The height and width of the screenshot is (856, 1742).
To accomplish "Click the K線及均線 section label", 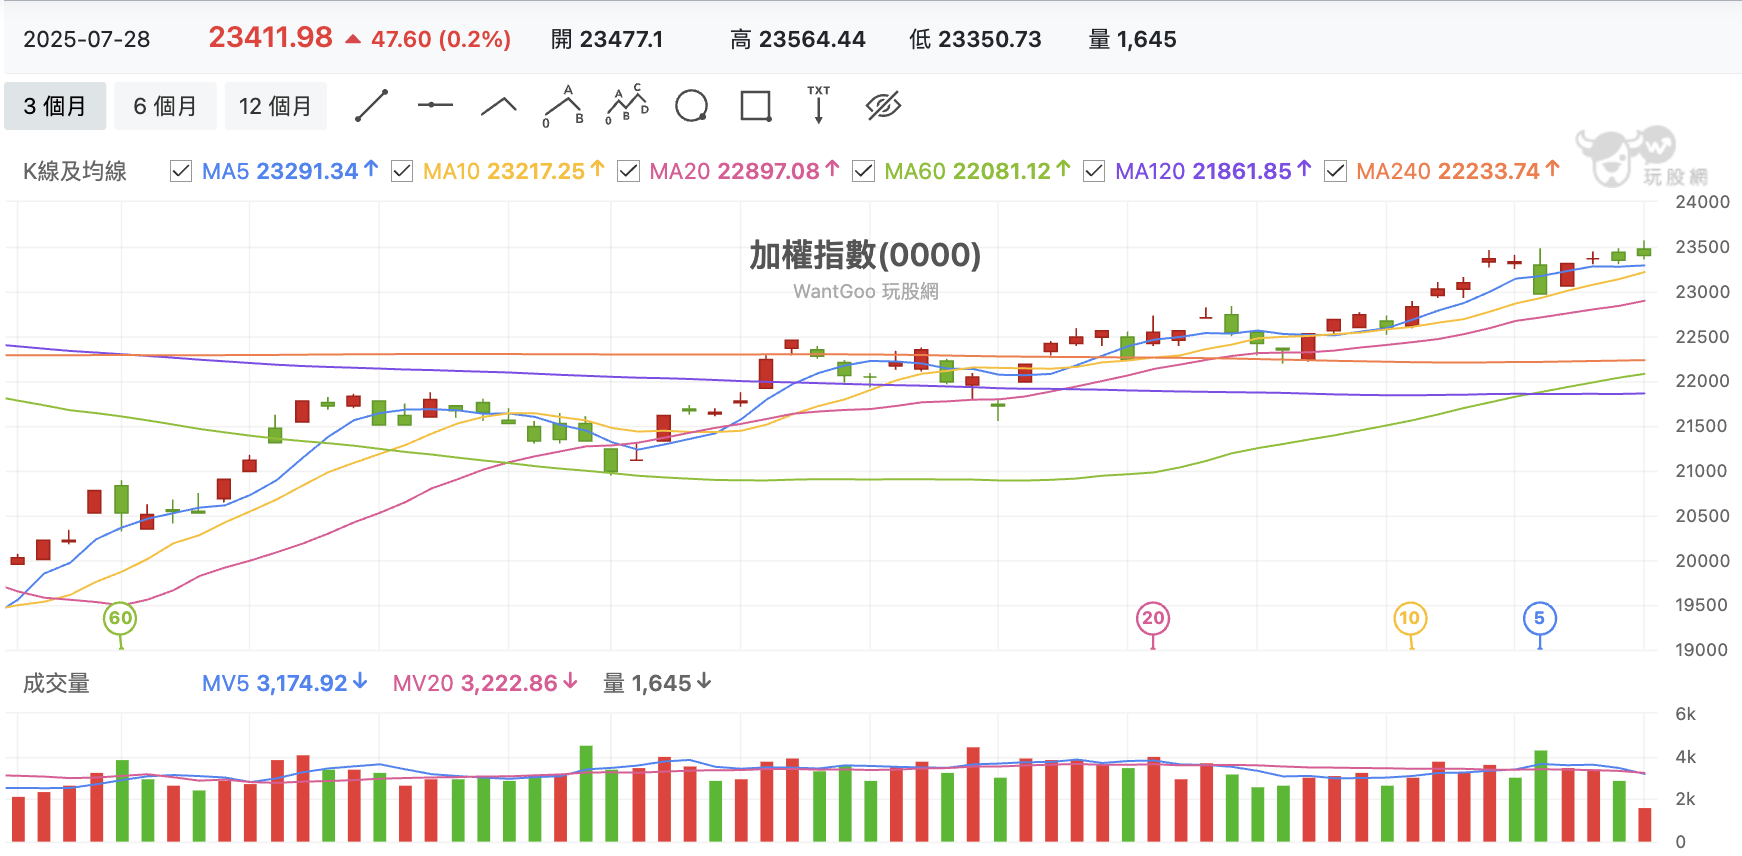I will point(75,171).
